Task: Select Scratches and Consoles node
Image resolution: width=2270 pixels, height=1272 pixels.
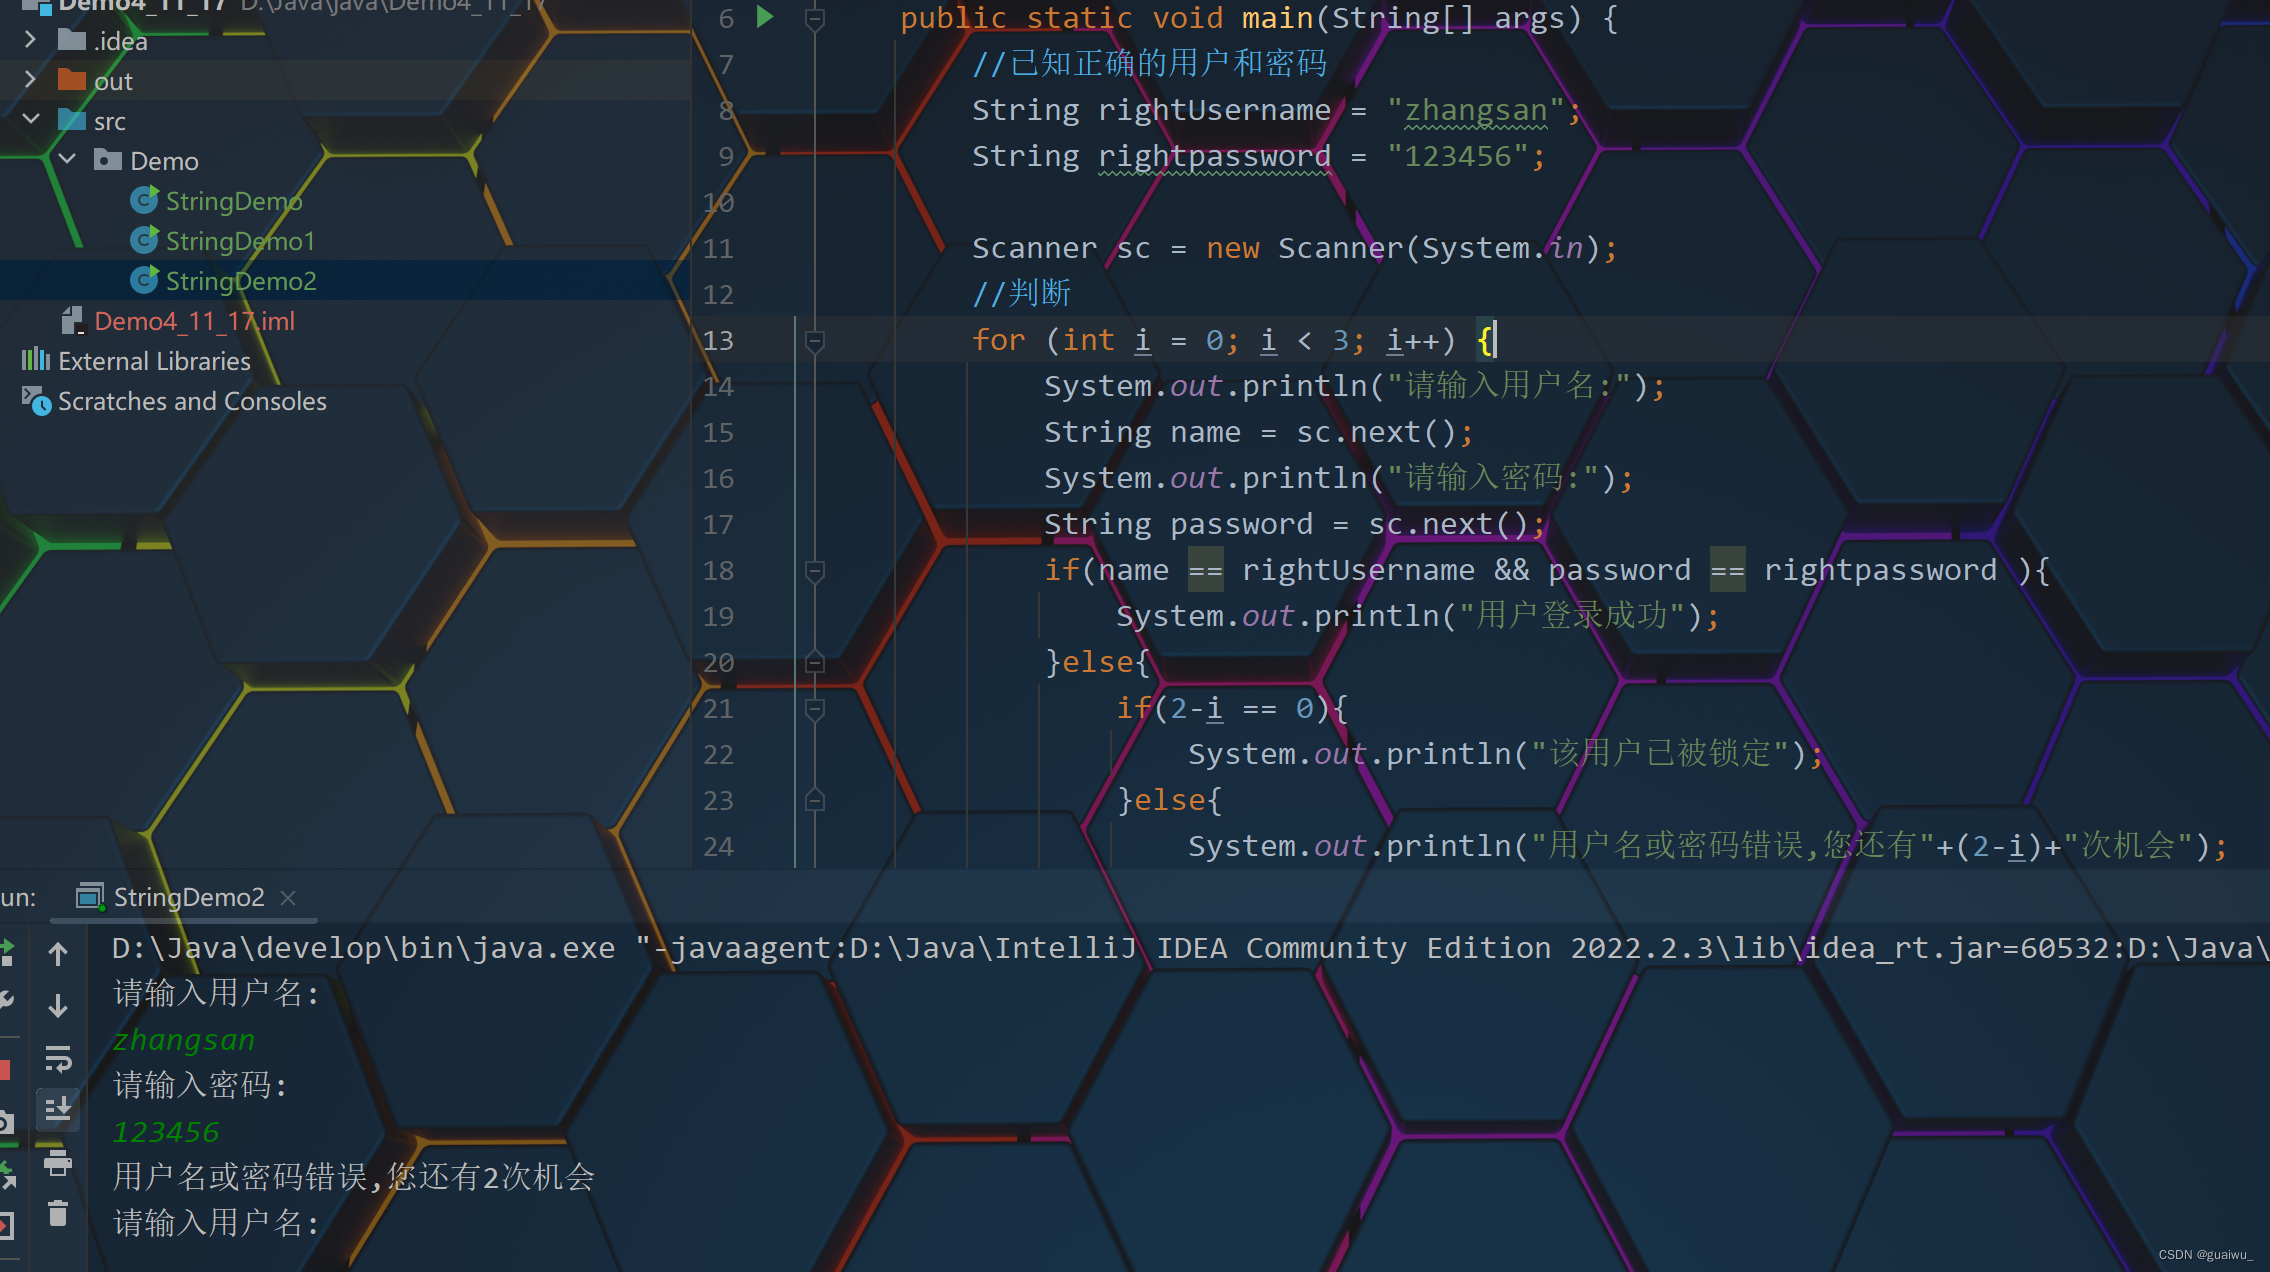Action: 192,401
